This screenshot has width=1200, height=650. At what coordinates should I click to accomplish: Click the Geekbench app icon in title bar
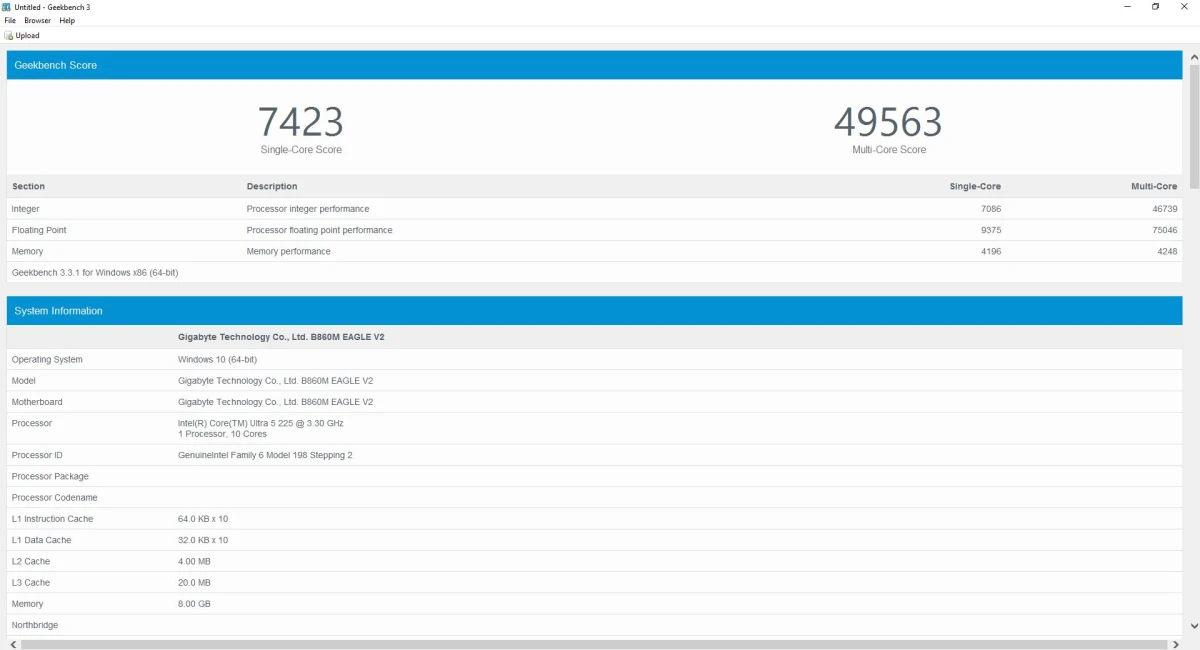pos(7,7)
